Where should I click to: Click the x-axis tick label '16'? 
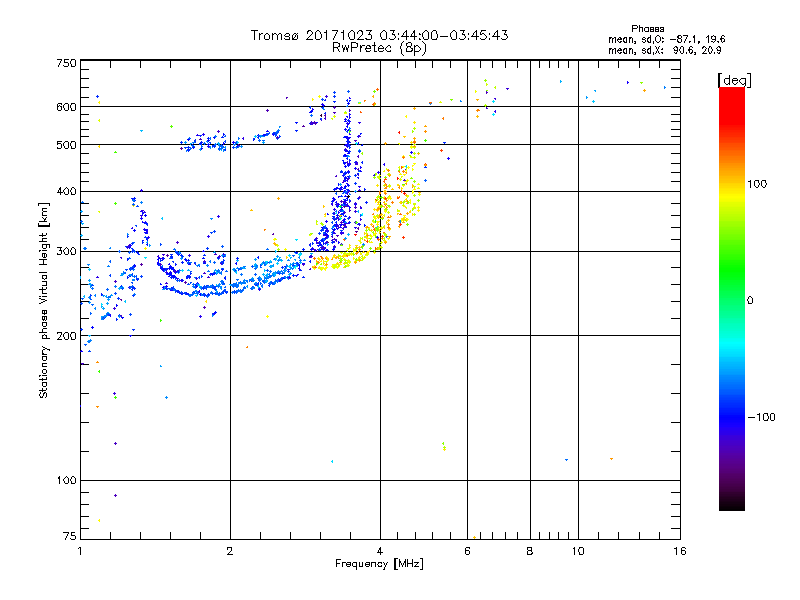pos(680,551)
